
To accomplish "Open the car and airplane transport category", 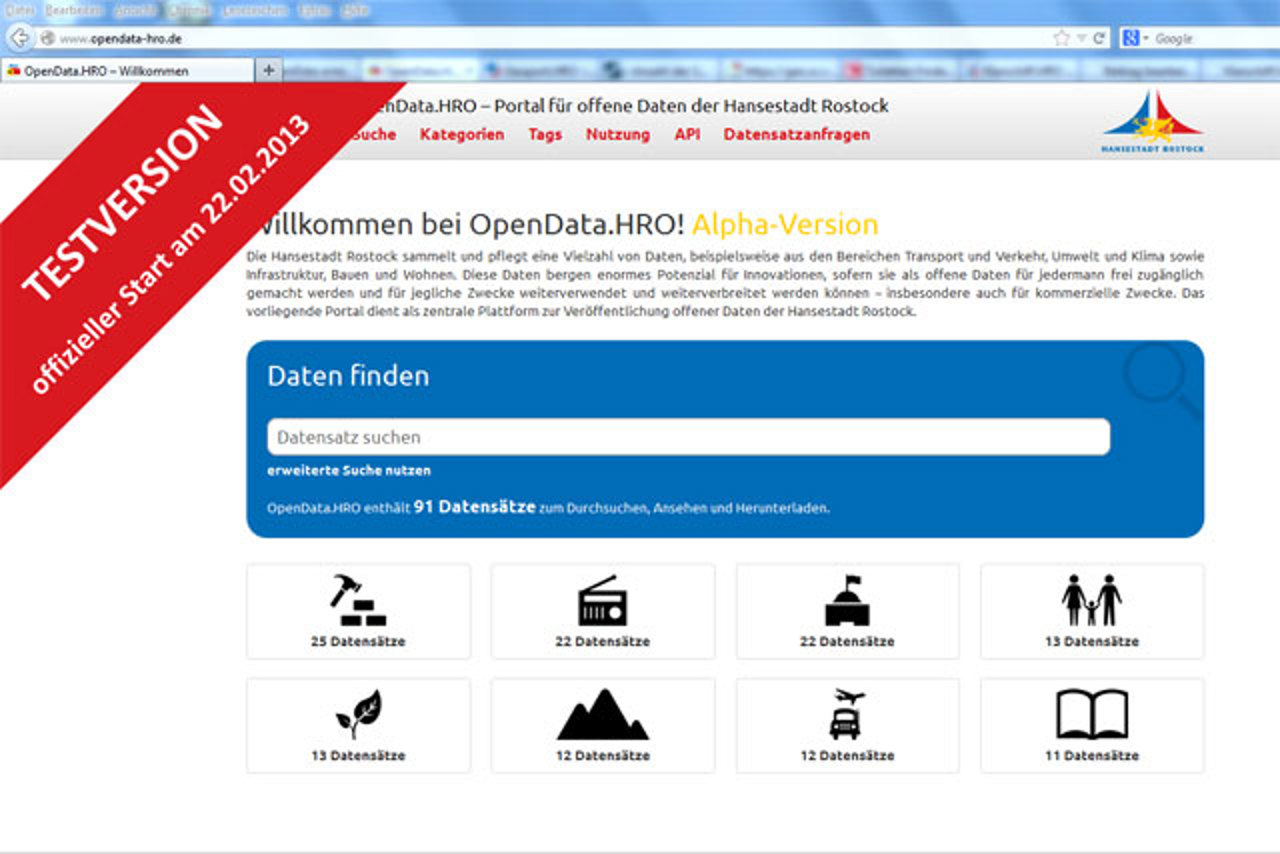I will point(847,725).
